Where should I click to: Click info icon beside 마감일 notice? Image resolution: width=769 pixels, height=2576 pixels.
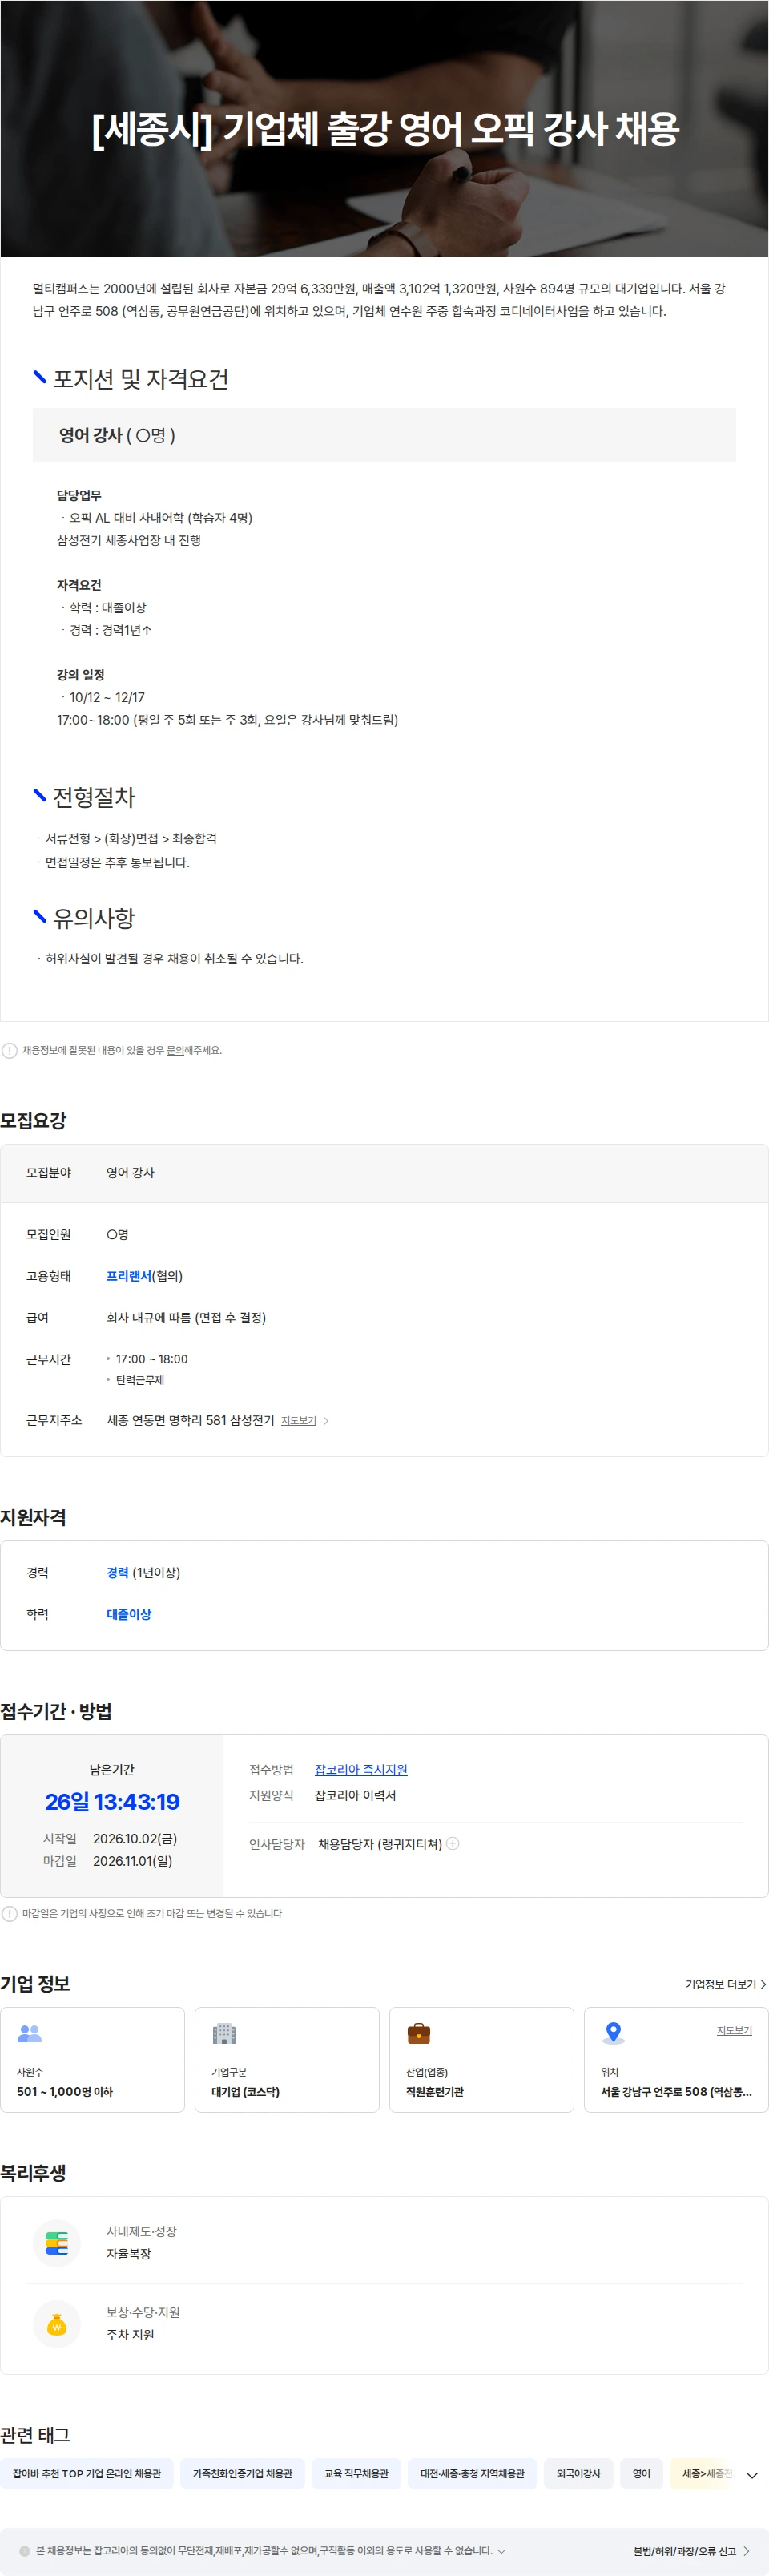(x=10, y=1913)
